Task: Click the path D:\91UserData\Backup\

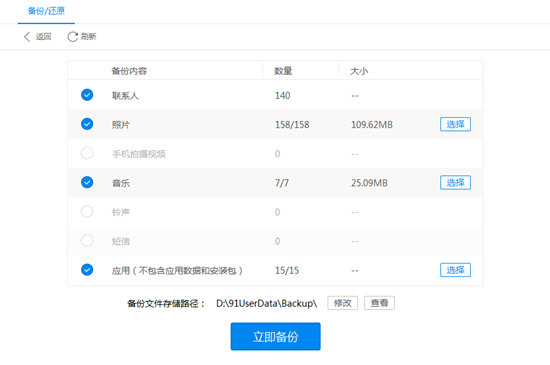Action: click(x=267, y=304)
